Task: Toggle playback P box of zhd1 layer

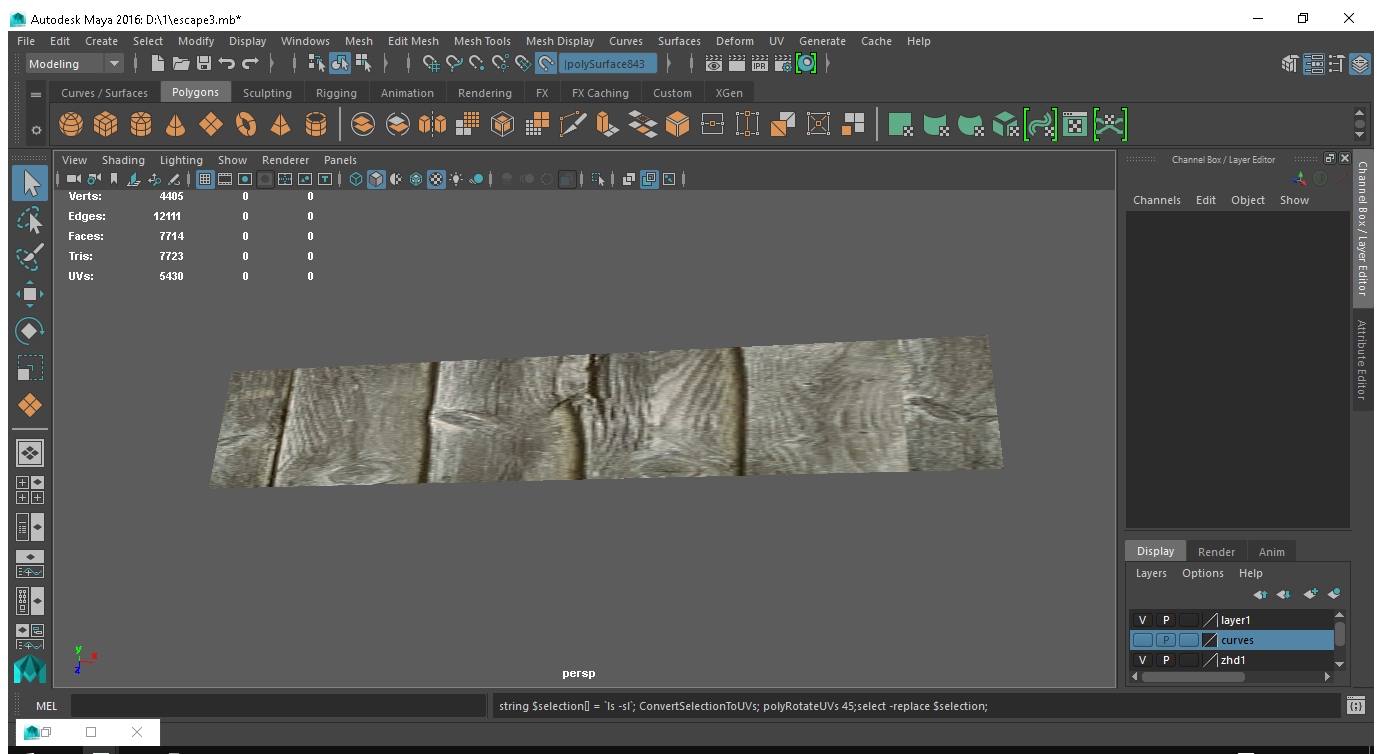Action: (x=1166, y=660)
